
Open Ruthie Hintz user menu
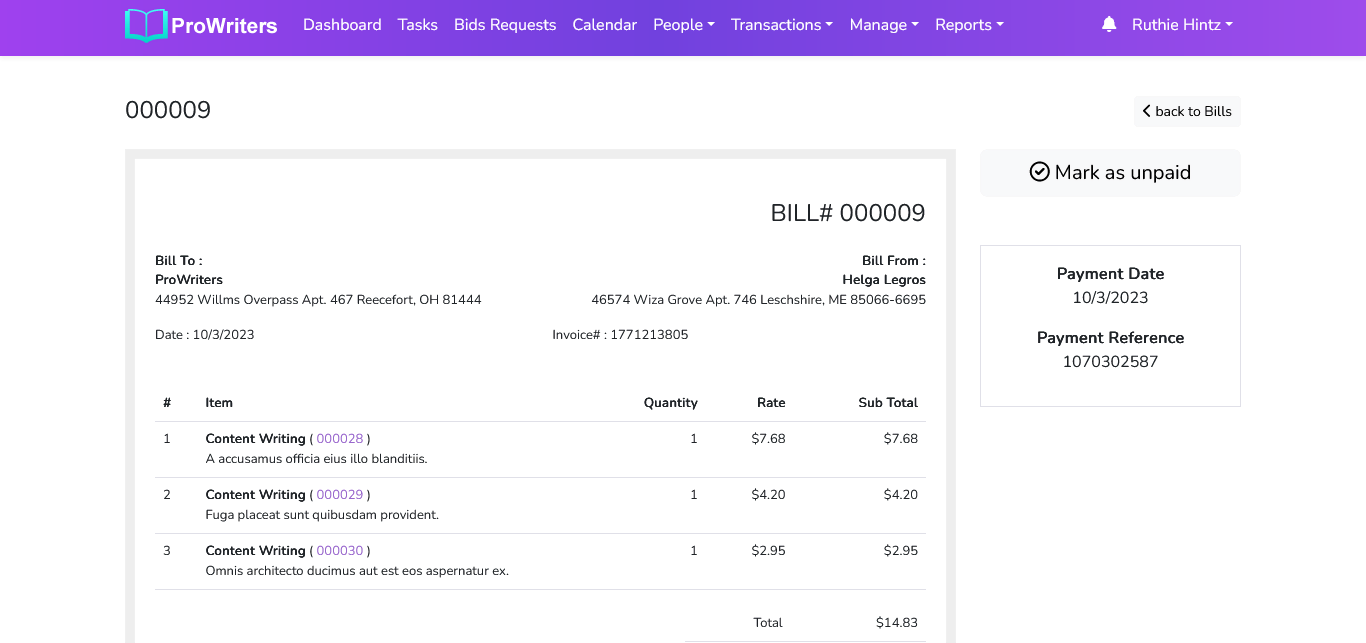(x=1181, y=25)
